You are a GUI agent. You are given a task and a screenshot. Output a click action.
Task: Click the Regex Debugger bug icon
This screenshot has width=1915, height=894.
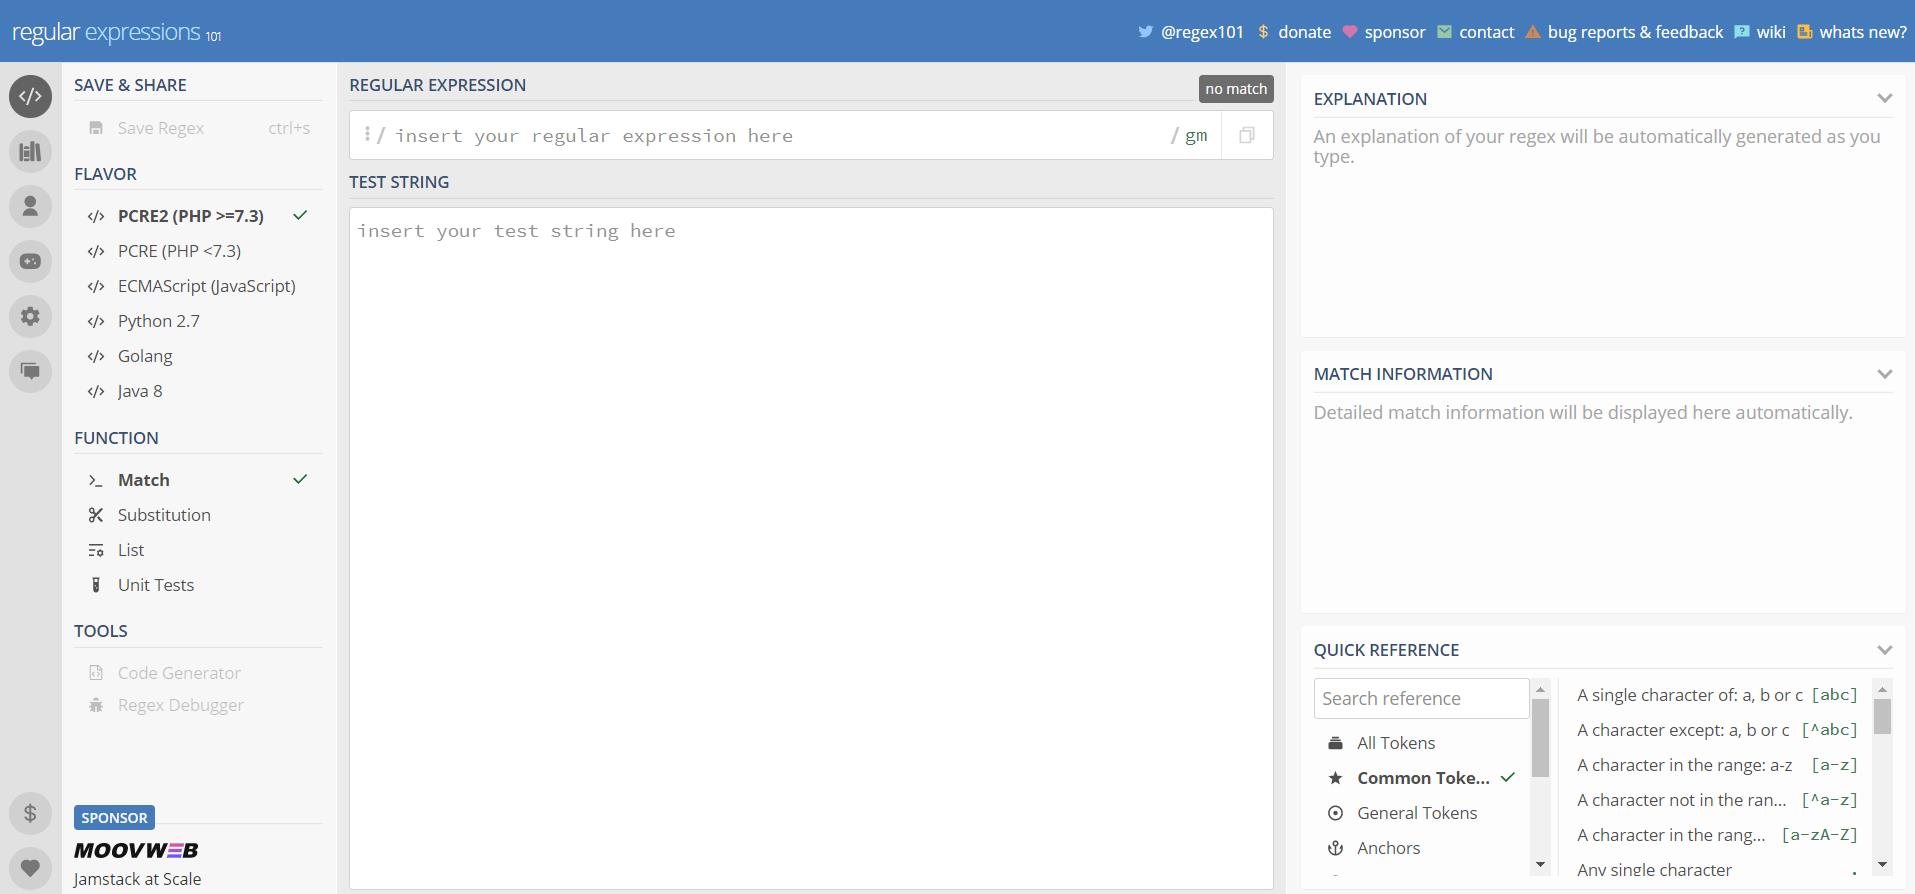[96, 705]
